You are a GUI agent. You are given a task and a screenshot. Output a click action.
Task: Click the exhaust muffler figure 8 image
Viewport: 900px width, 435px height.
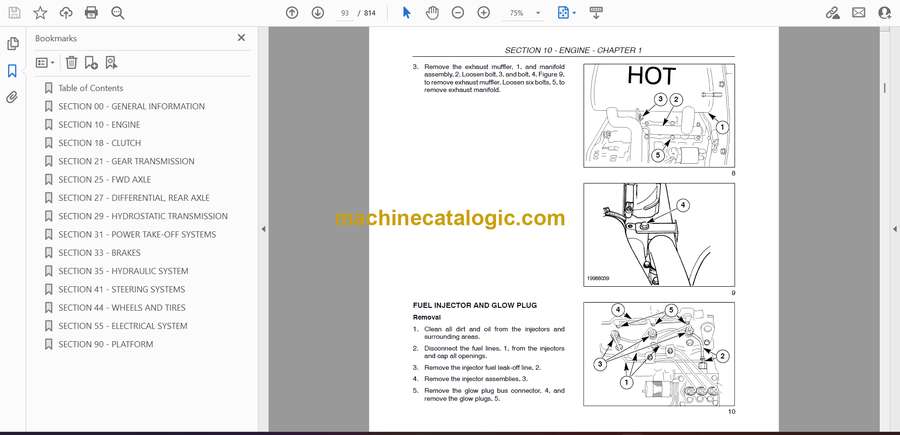coord(659,115)
